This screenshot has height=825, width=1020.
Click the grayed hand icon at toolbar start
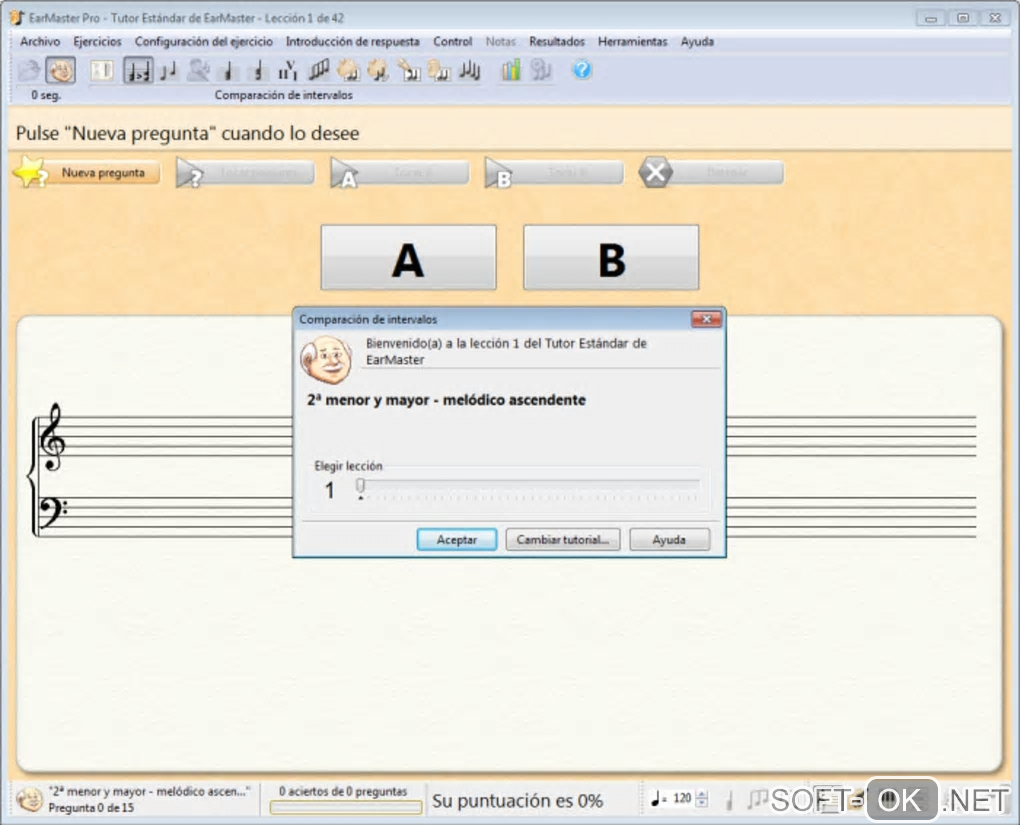click(x=29, y=70)
